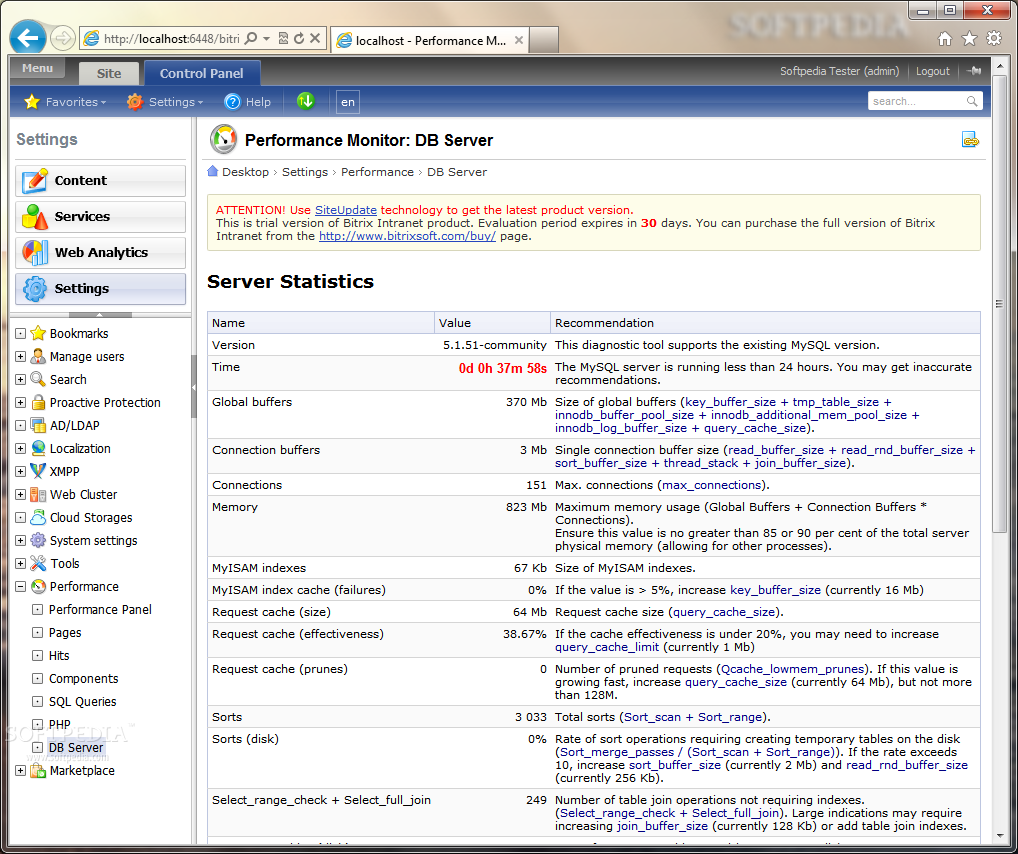Click the Bookmarks star icon in tree

coord(38,333)
